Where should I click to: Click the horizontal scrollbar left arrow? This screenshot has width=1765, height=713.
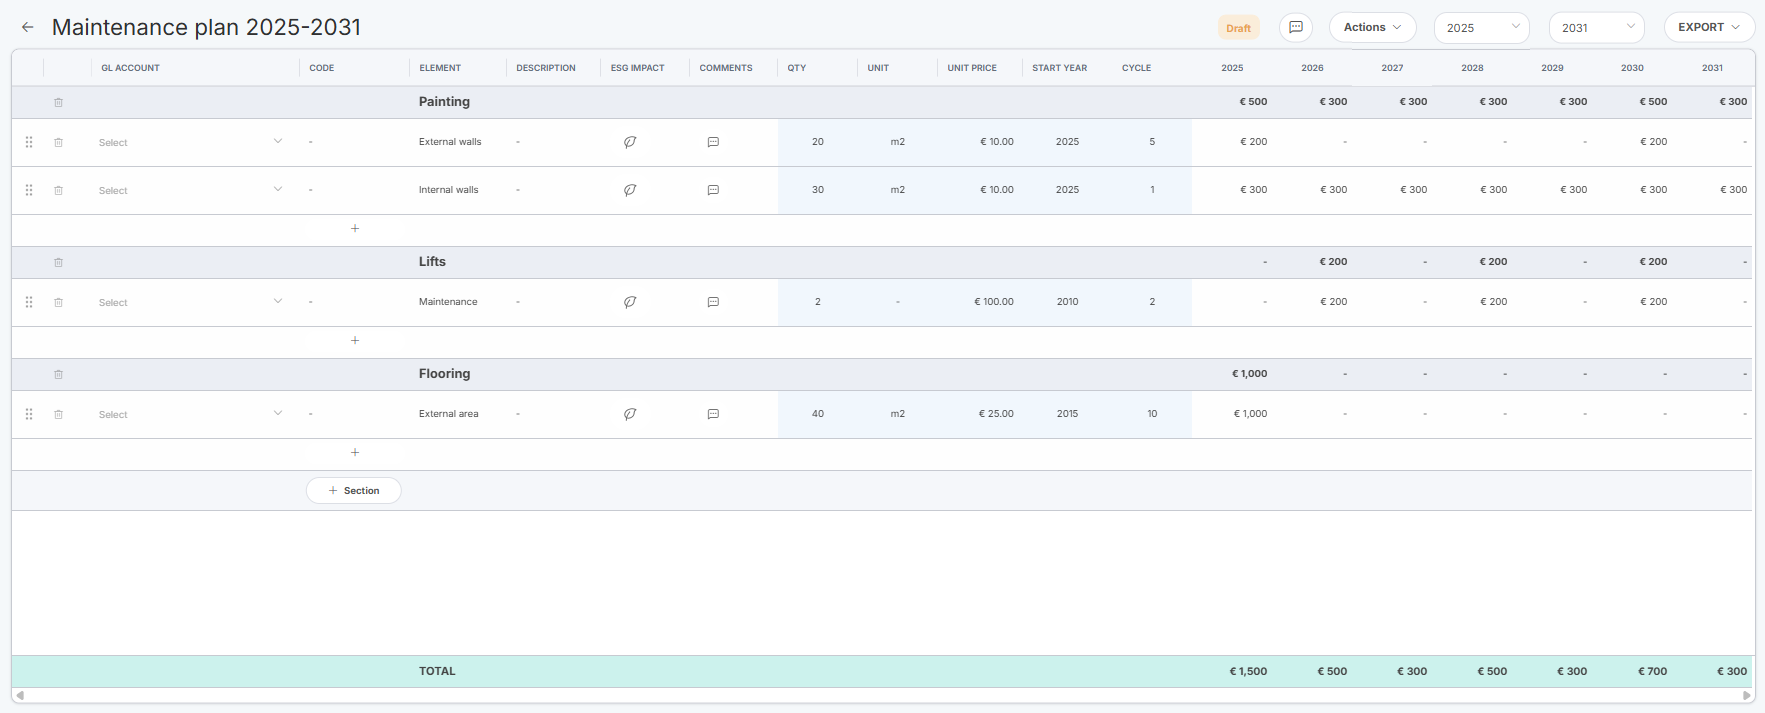(19, 695)
